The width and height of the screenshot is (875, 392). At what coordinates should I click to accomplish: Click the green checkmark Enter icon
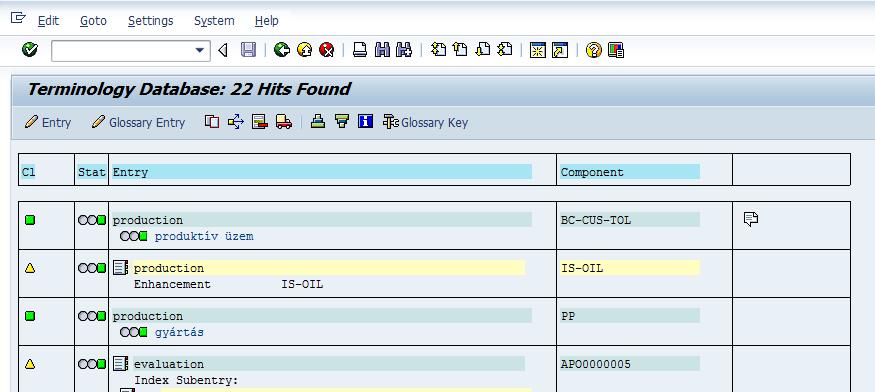[30, 50]
